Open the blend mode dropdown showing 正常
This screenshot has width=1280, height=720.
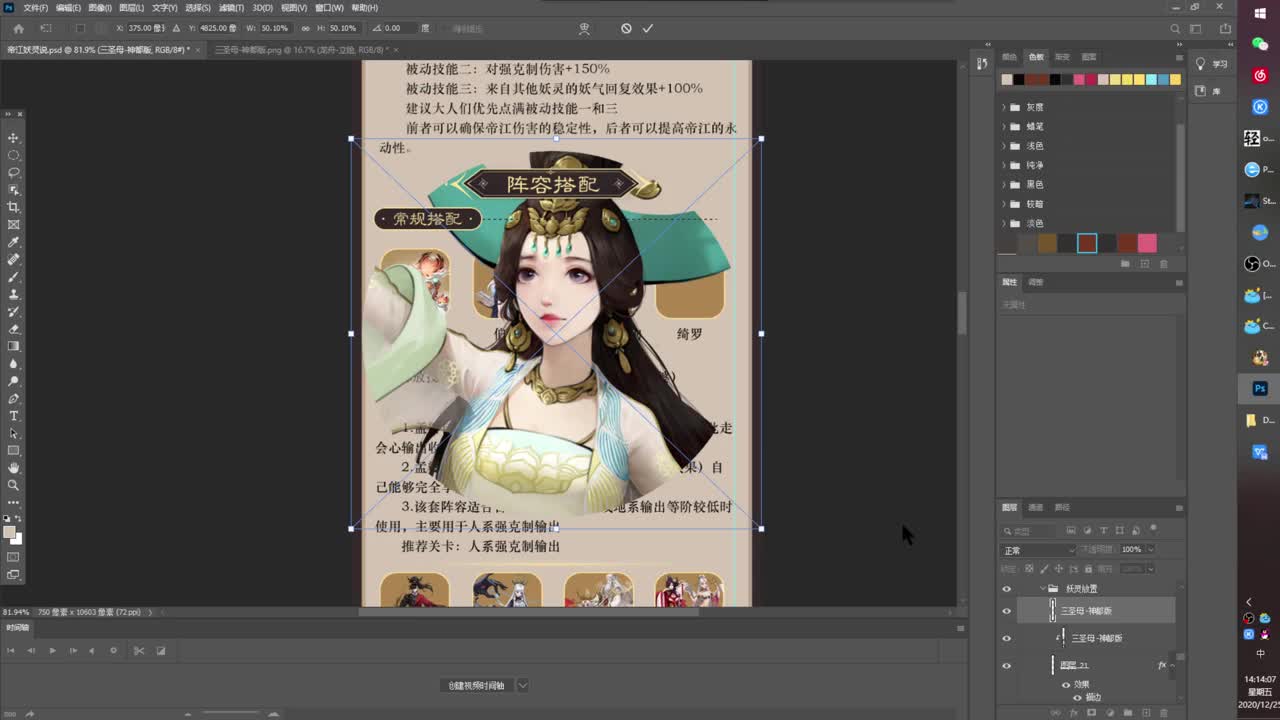point(1035,548)
